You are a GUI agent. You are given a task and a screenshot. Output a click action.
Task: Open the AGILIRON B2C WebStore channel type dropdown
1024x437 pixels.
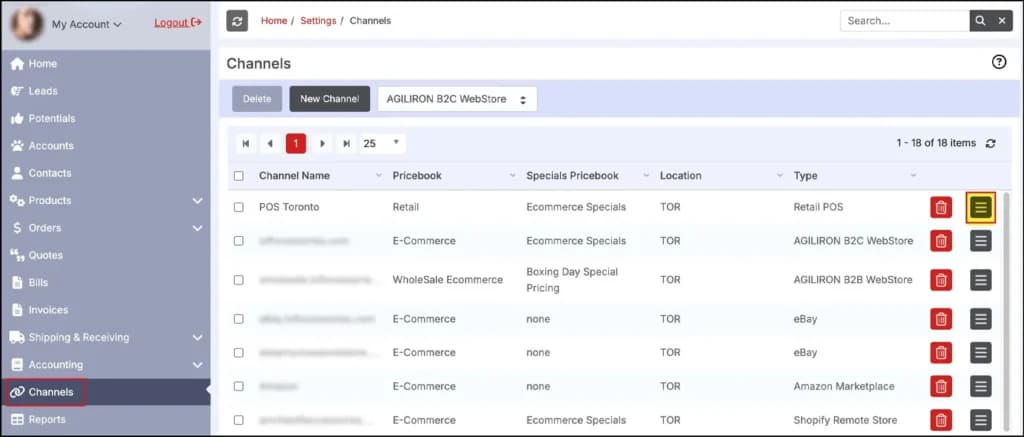[457, 99]
